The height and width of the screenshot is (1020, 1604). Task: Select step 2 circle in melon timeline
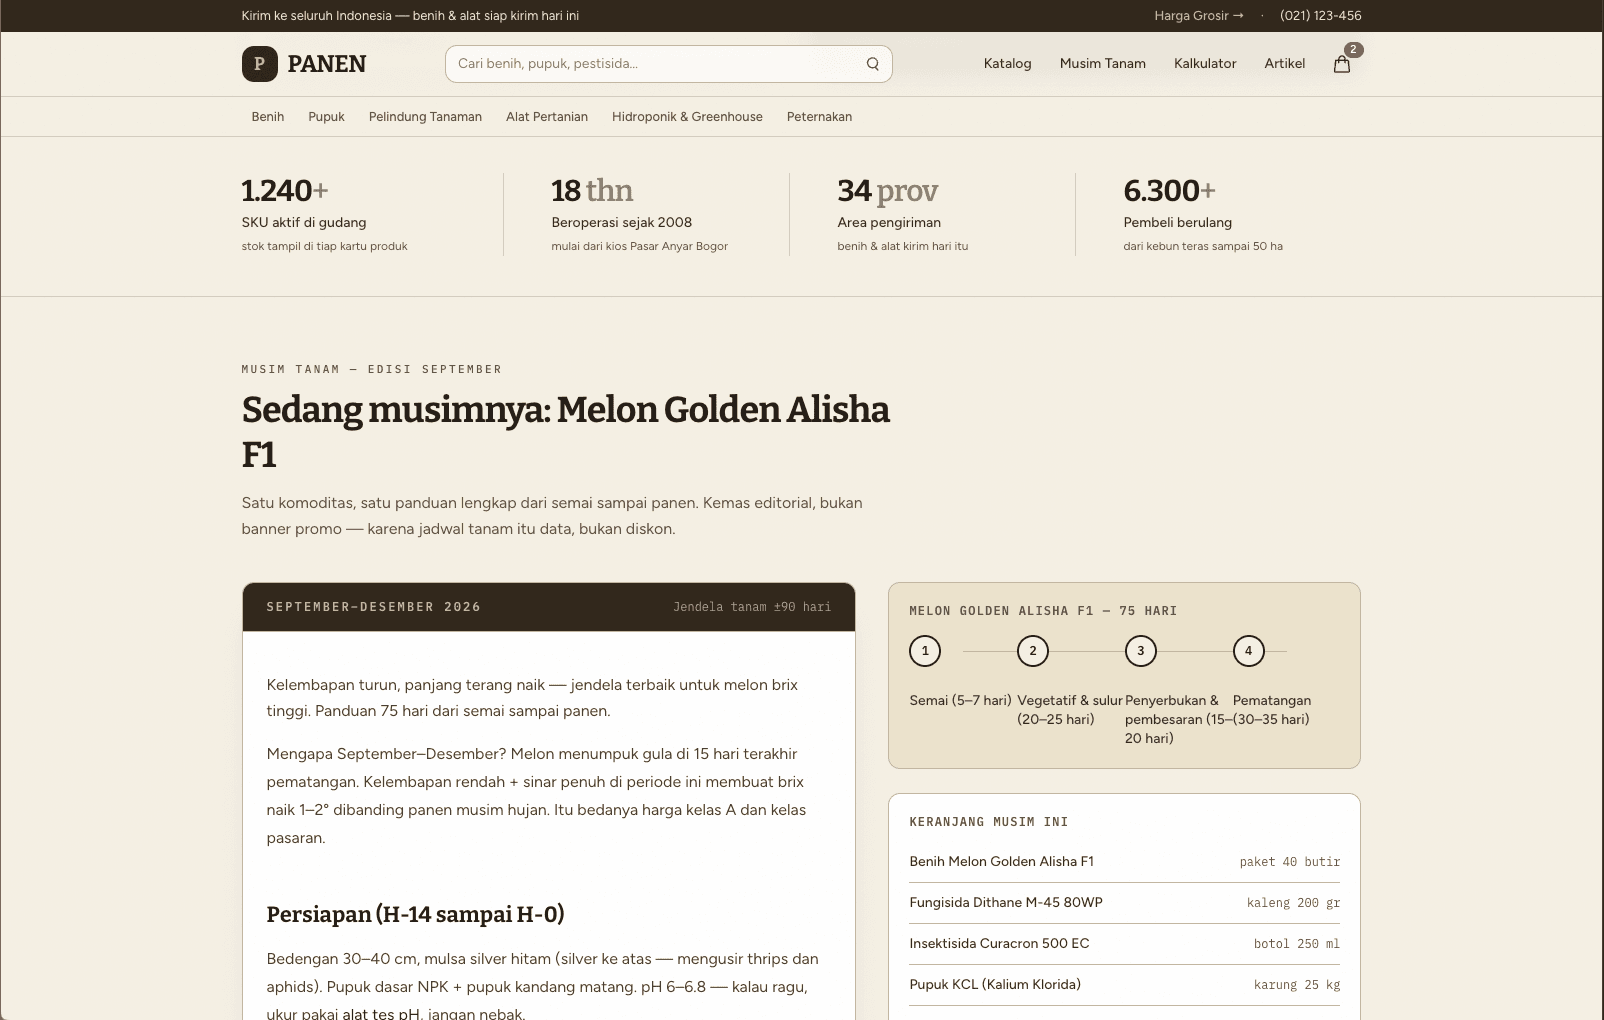1033,651
